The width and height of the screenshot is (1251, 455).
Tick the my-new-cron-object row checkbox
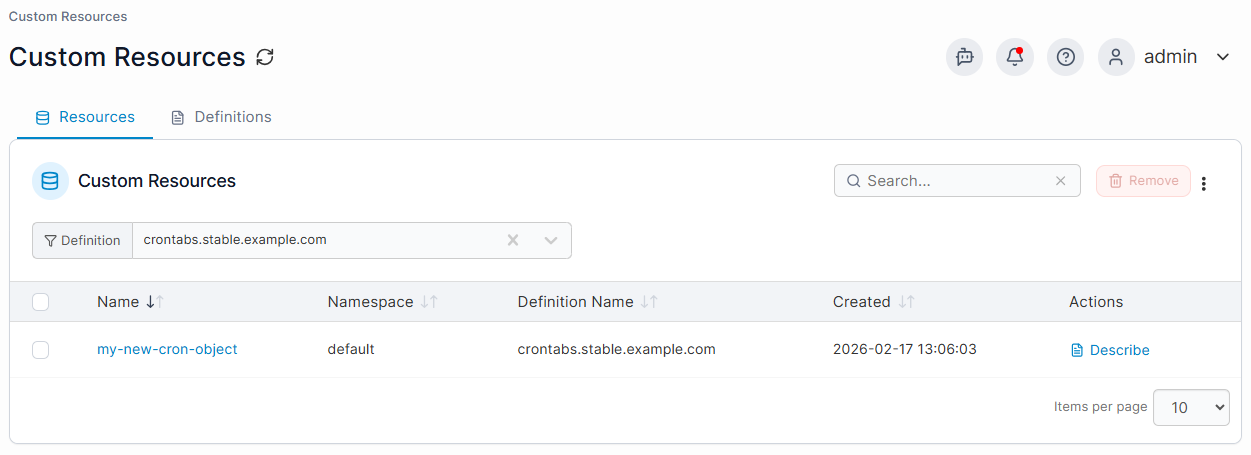(x=40, y=350)
